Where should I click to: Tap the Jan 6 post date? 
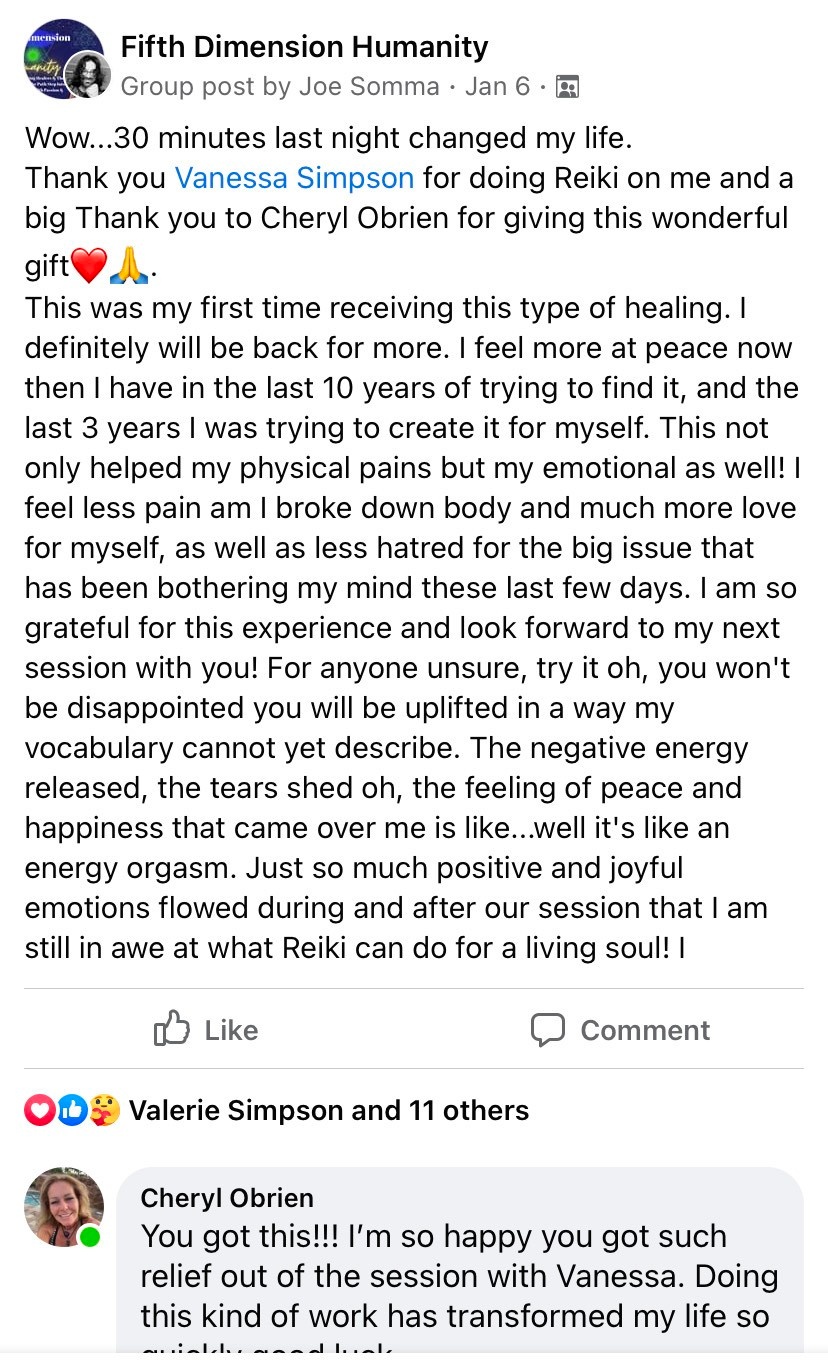tap(497, 87)
